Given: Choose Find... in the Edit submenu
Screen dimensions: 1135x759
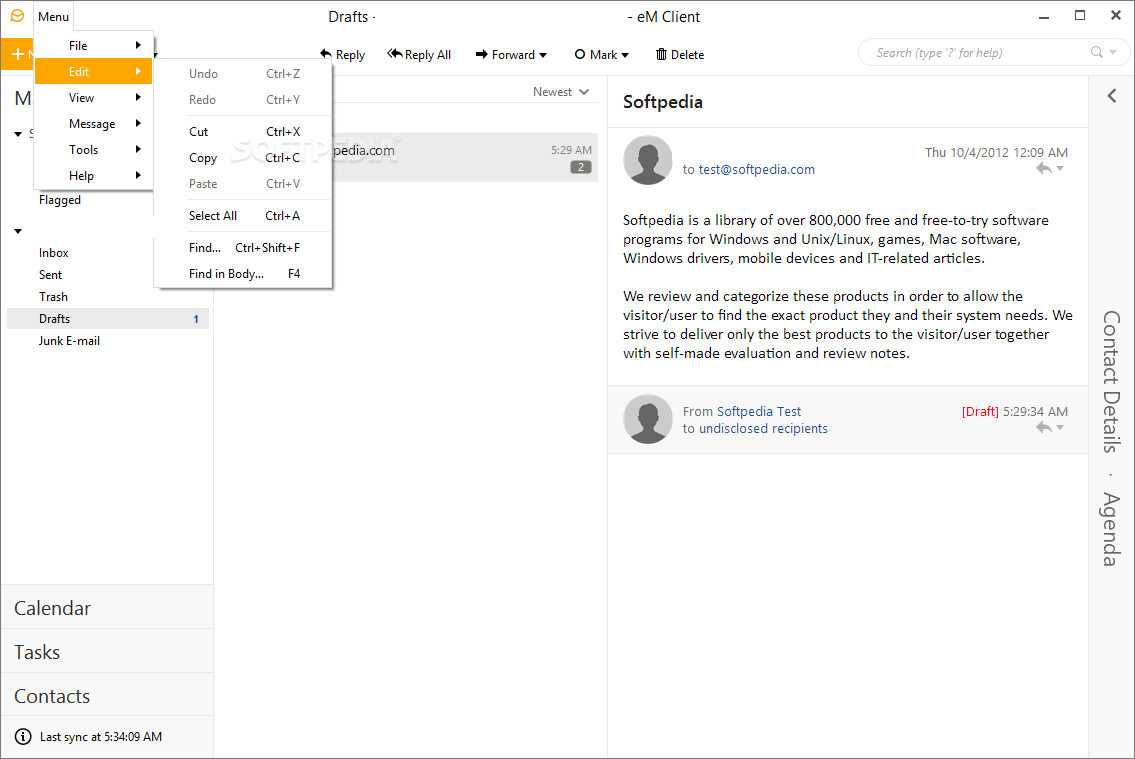Looking at the screenshot, I should [x=244, y=247].
